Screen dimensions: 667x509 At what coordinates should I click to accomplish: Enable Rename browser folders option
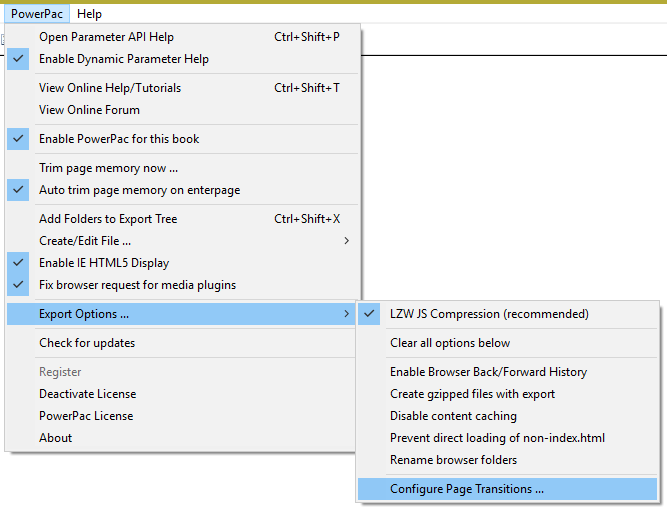coord(507,461)
